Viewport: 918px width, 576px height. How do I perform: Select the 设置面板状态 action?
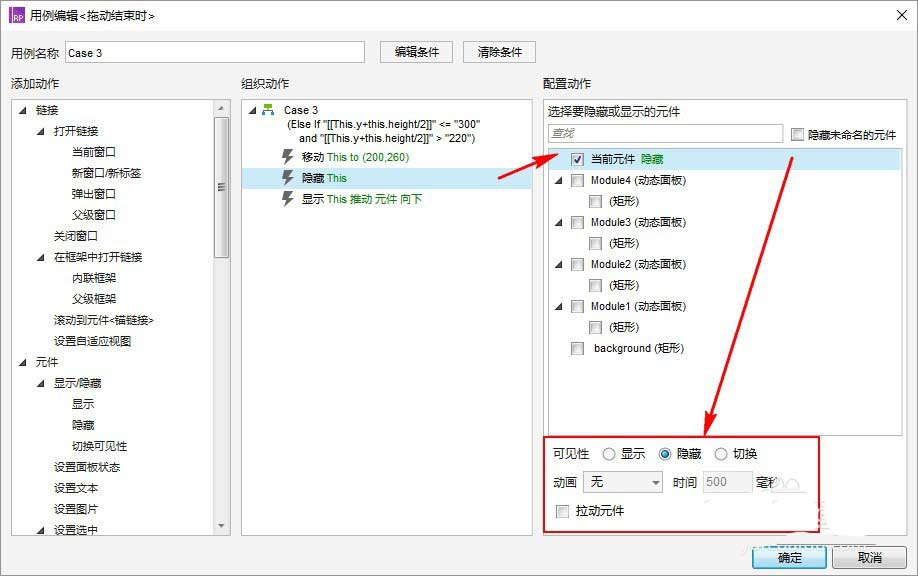[x=87, y=467]
